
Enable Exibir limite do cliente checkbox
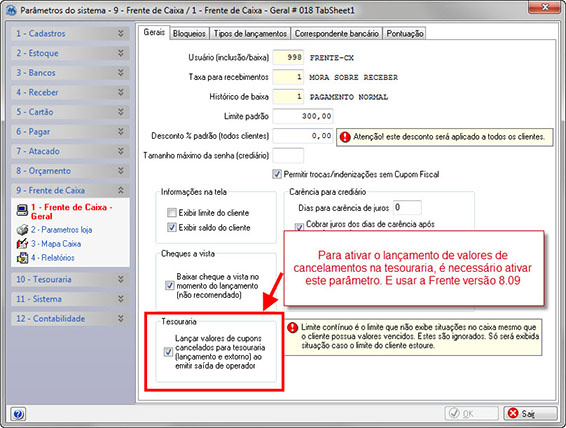(171, 213)
